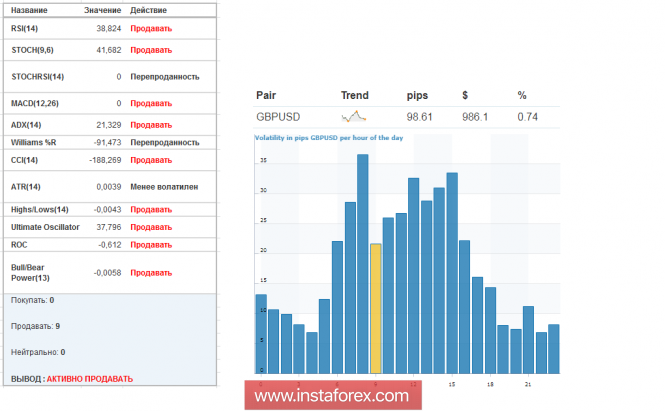
Task: Click the Ultimate Oscillator row name
Action: coord(46,227)
